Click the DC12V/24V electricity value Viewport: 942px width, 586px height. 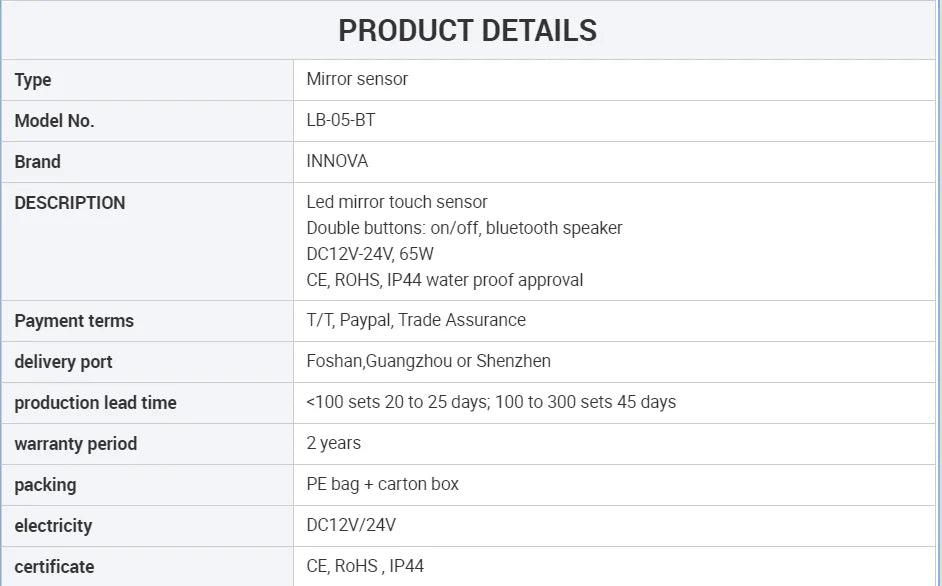tap(351, 525)
